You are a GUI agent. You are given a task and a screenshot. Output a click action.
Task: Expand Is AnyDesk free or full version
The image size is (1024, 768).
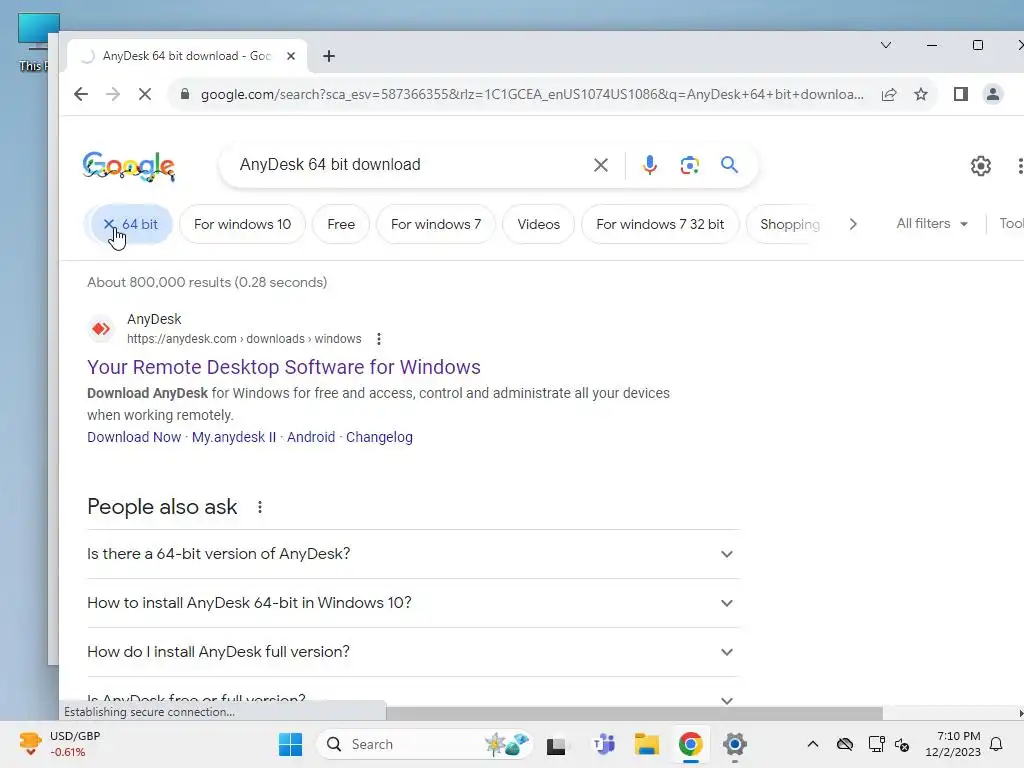(x=413, y=699)
